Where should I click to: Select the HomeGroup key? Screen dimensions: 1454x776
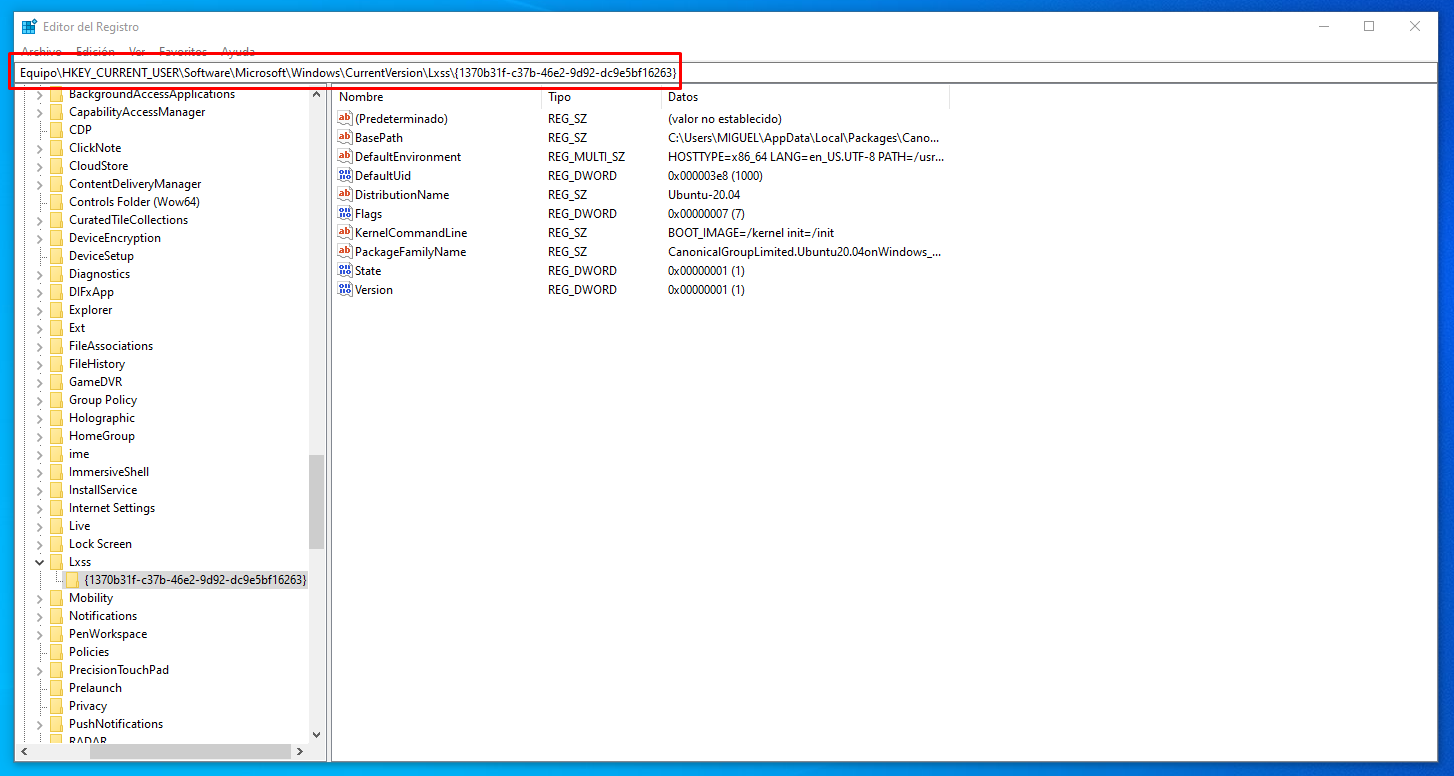coord(101,436)
